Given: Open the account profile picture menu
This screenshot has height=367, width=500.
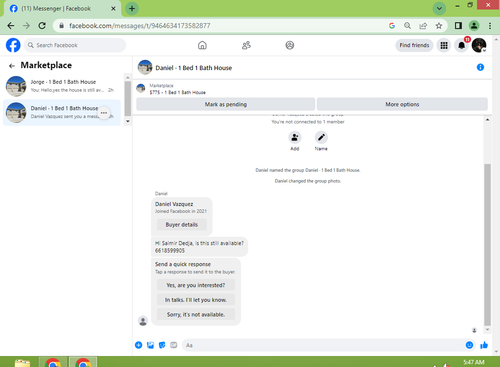Looking at the screenshot, I should (479, 45).
